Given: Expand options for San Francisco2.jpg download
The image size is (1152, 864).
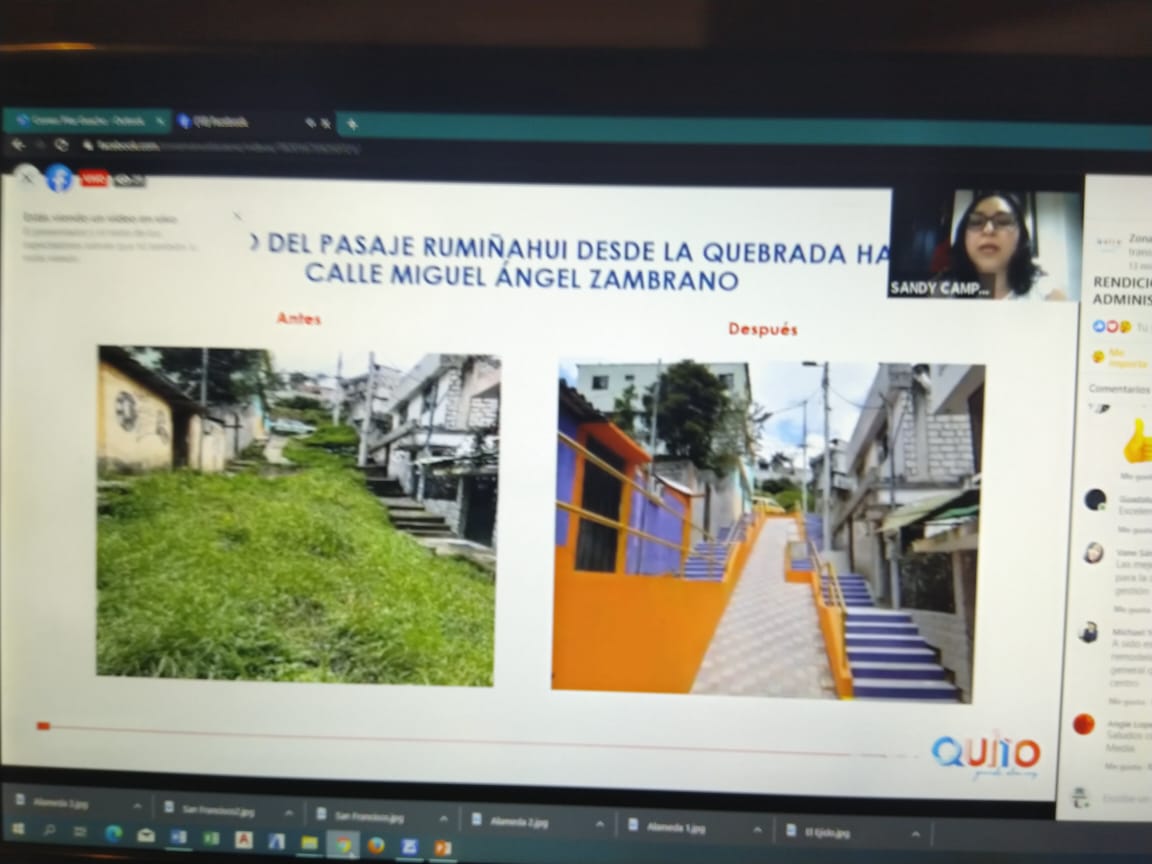Looking at the screenshot, I should click(289, 811).
